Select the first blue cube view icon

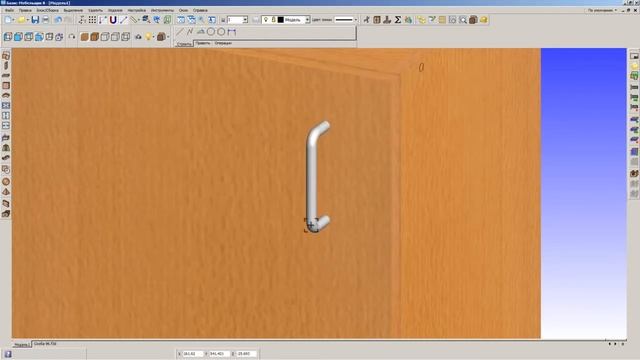point(8,37)
